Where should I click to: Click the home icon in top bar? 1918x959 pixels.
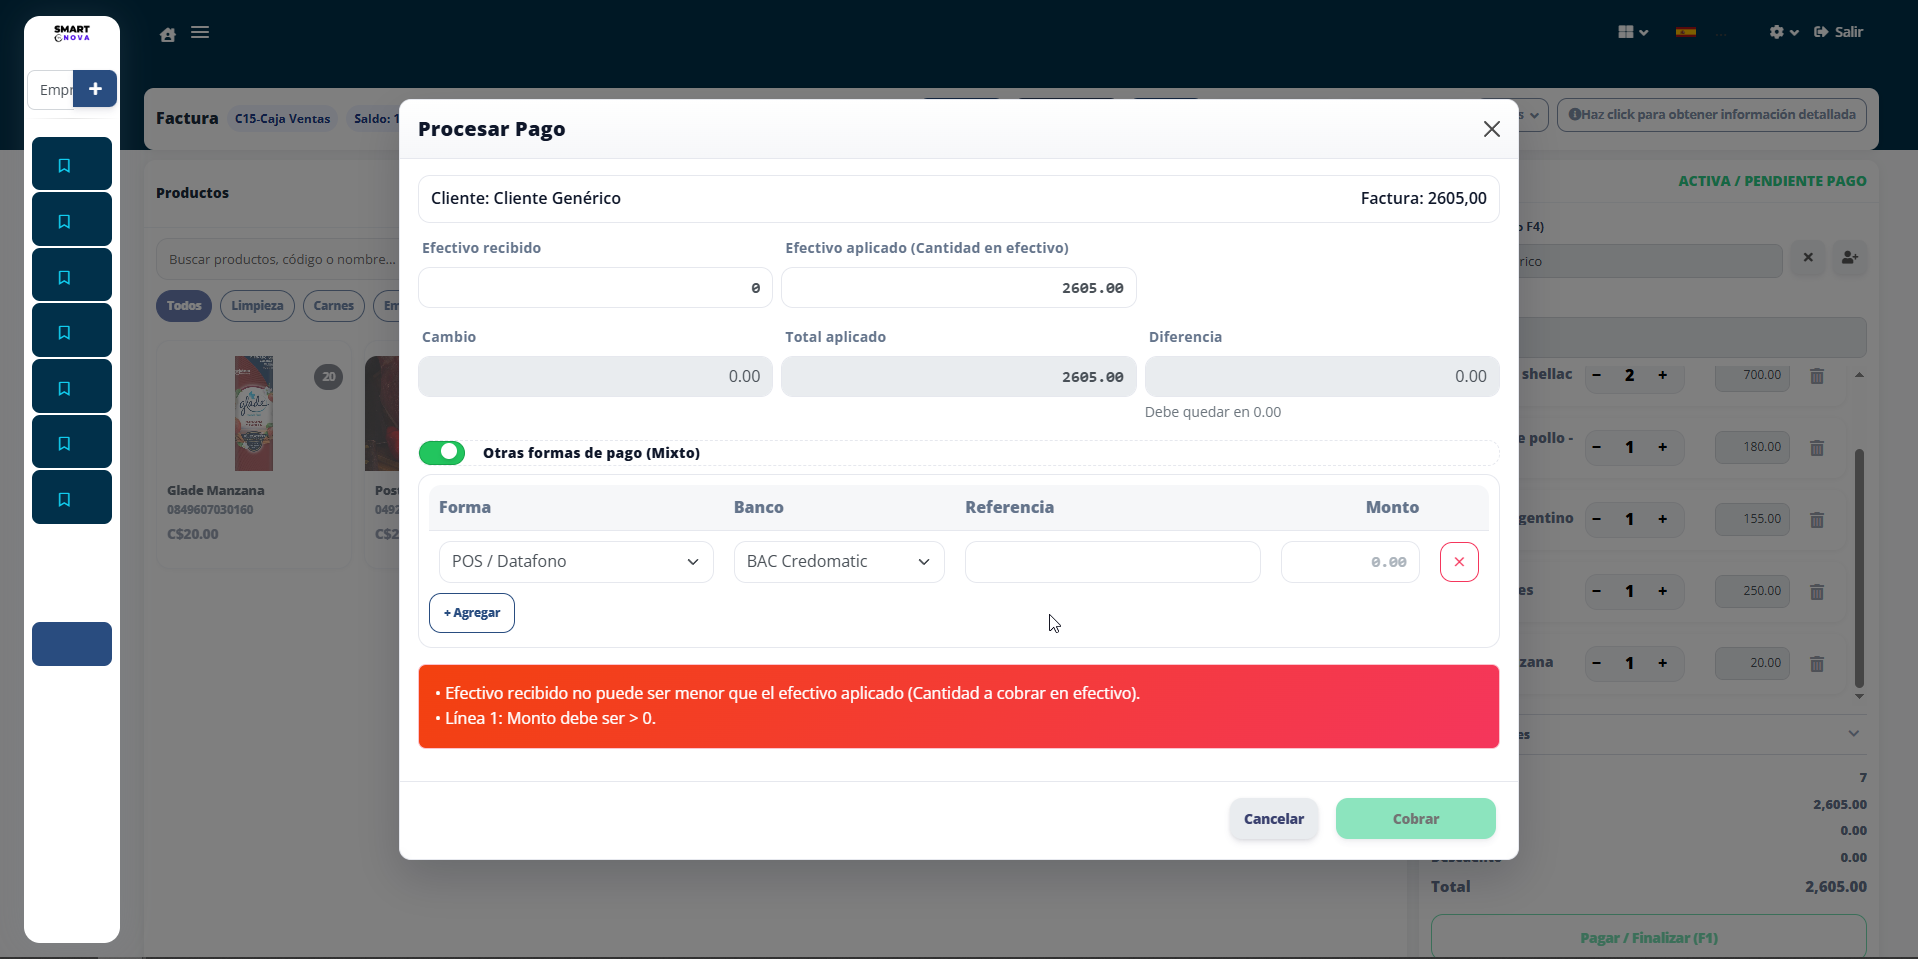pyautogui.click(x=168, y=35)
